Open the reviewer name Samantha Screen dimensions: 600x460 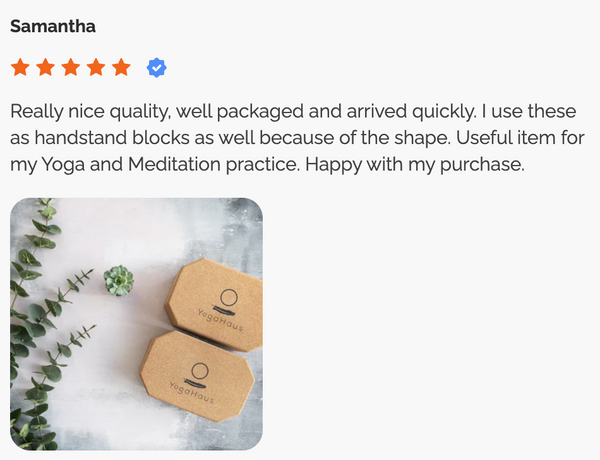click(53, 26)
